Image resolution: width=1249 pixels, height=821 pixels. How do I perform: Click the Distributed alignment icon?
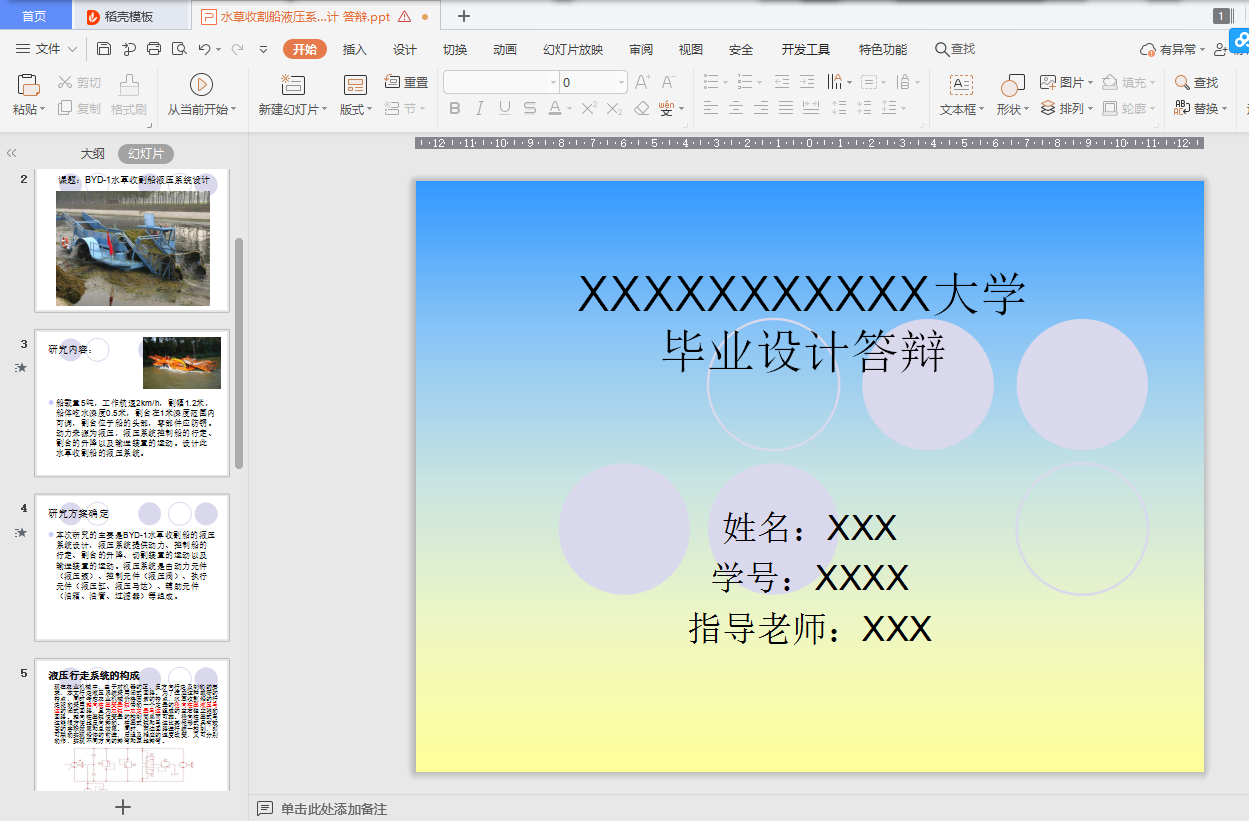811,108
